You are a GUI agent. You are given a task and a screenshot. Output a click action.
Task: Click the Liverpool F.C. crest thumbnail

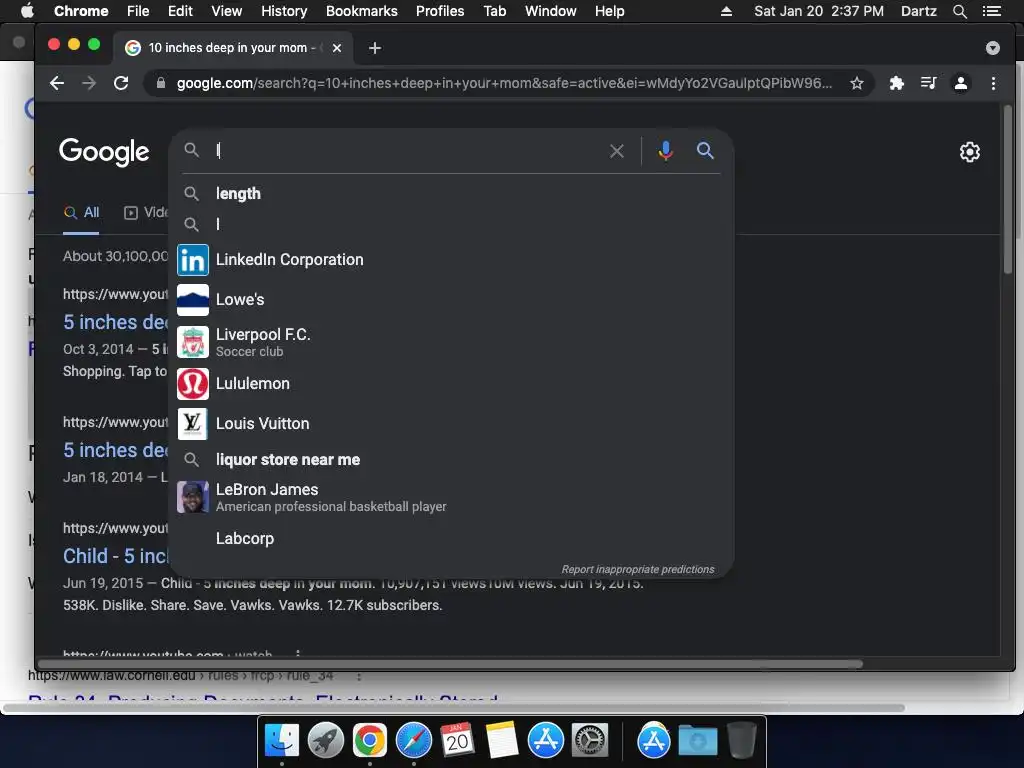click(x=193, y=342)
